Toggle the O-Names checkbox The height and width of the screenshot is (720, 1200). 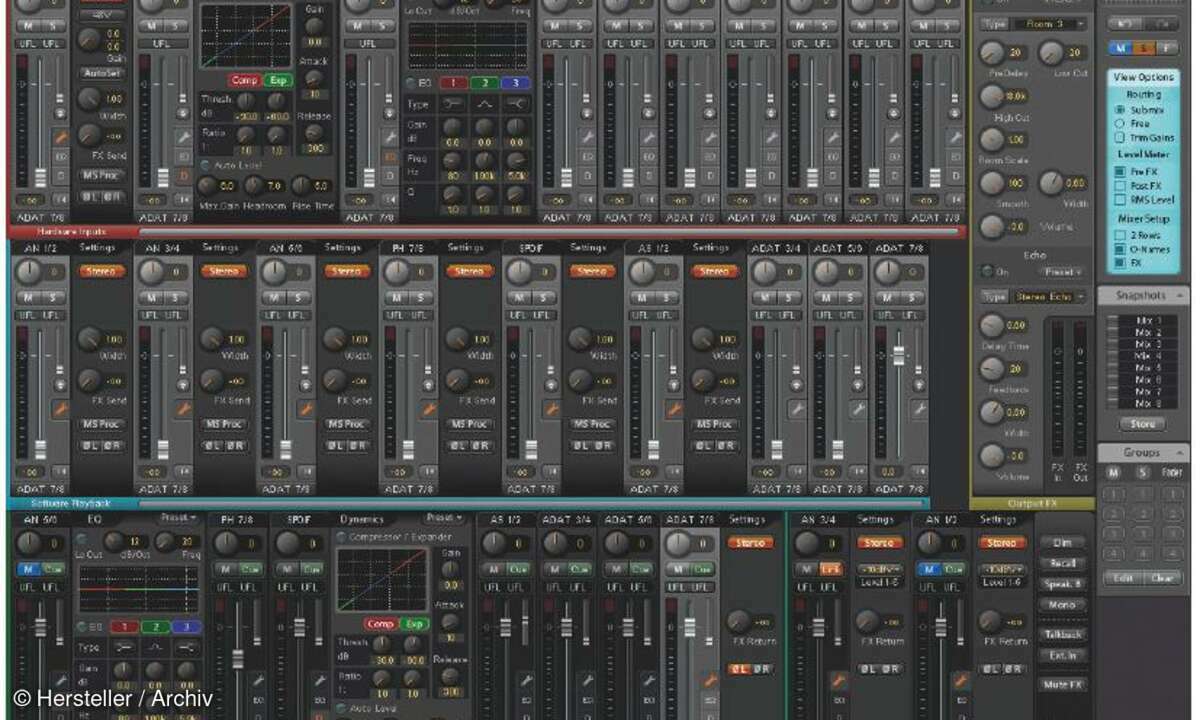tap(1120, 249)
